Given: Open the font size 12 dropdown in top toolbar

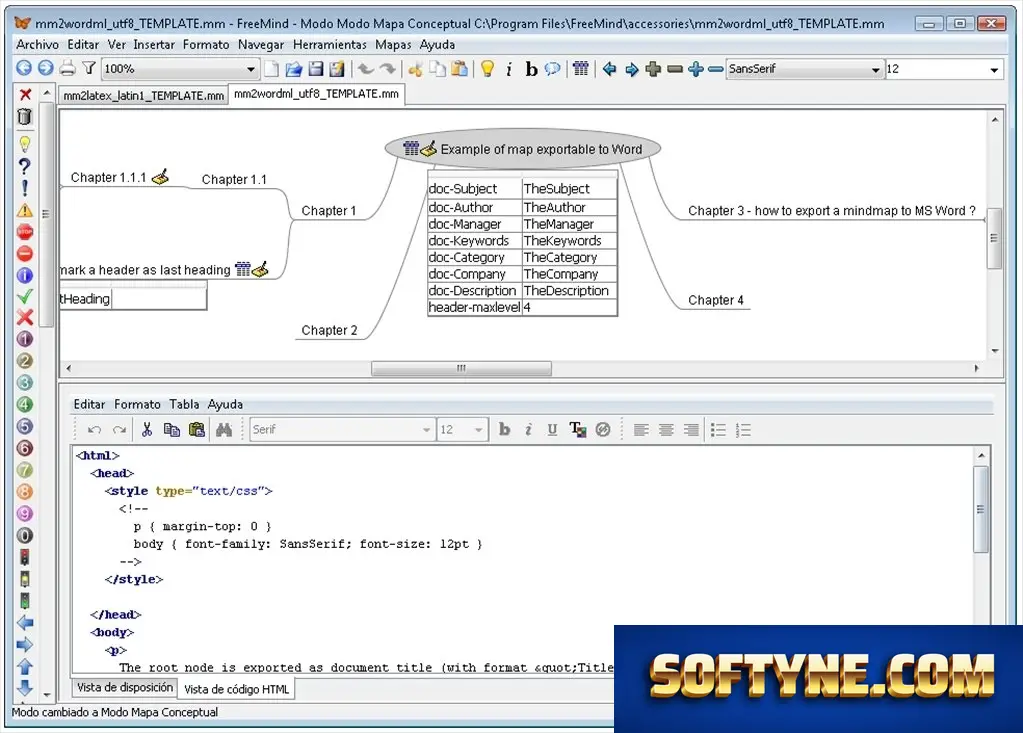Looking at the screenshot, I should coord(943,68).
